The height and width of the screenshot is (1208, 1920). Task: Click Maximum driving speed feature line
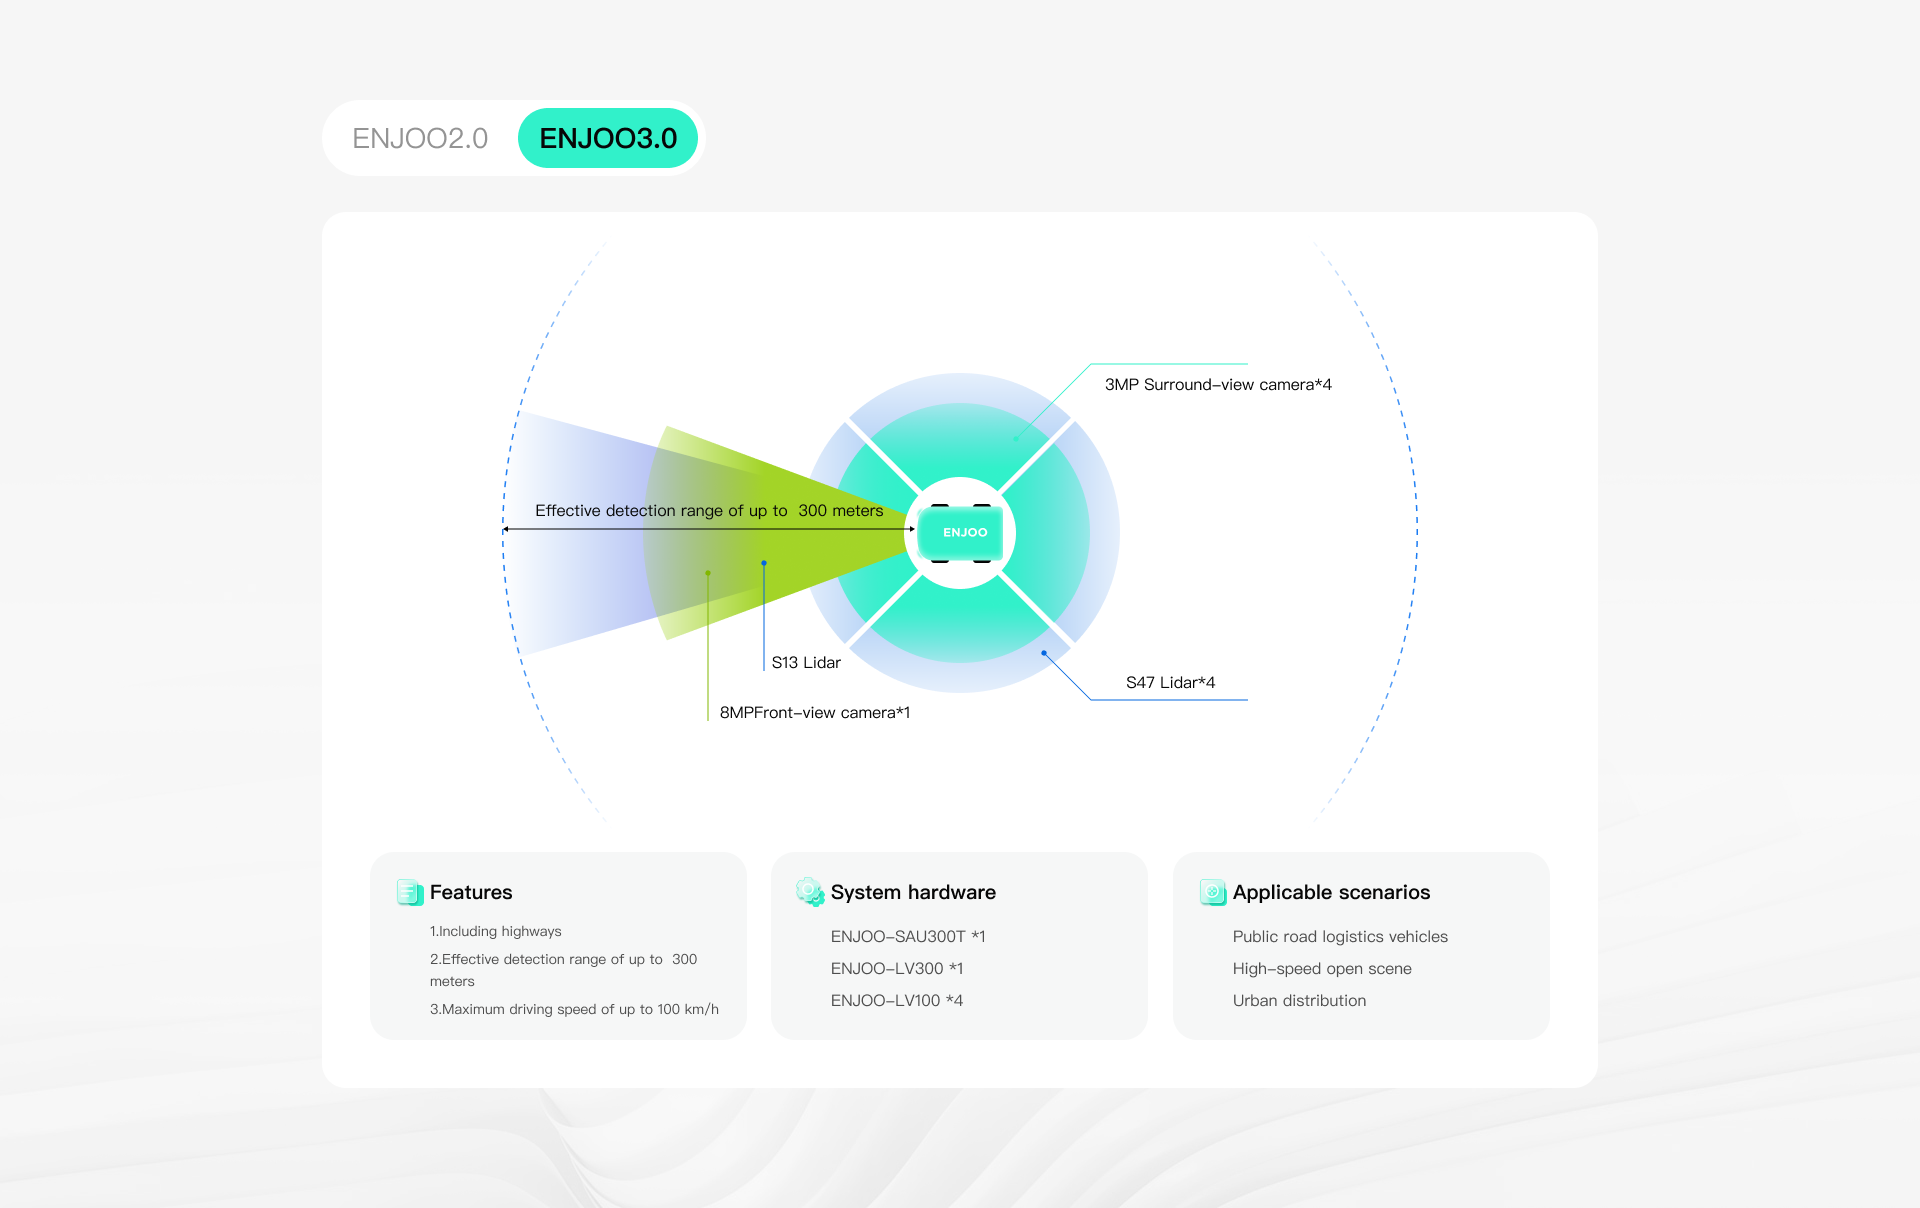pos(574,1010)
